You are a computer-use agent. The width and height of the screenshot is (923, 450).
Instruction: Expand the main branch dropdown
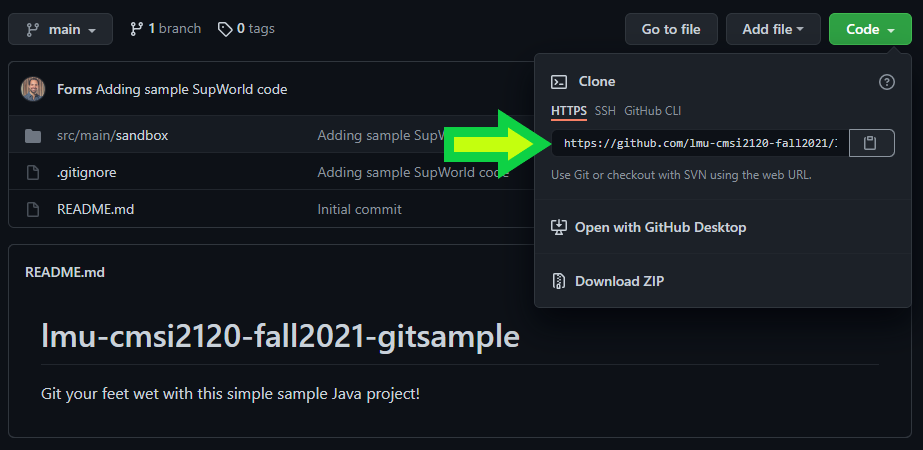coord(60,29)
